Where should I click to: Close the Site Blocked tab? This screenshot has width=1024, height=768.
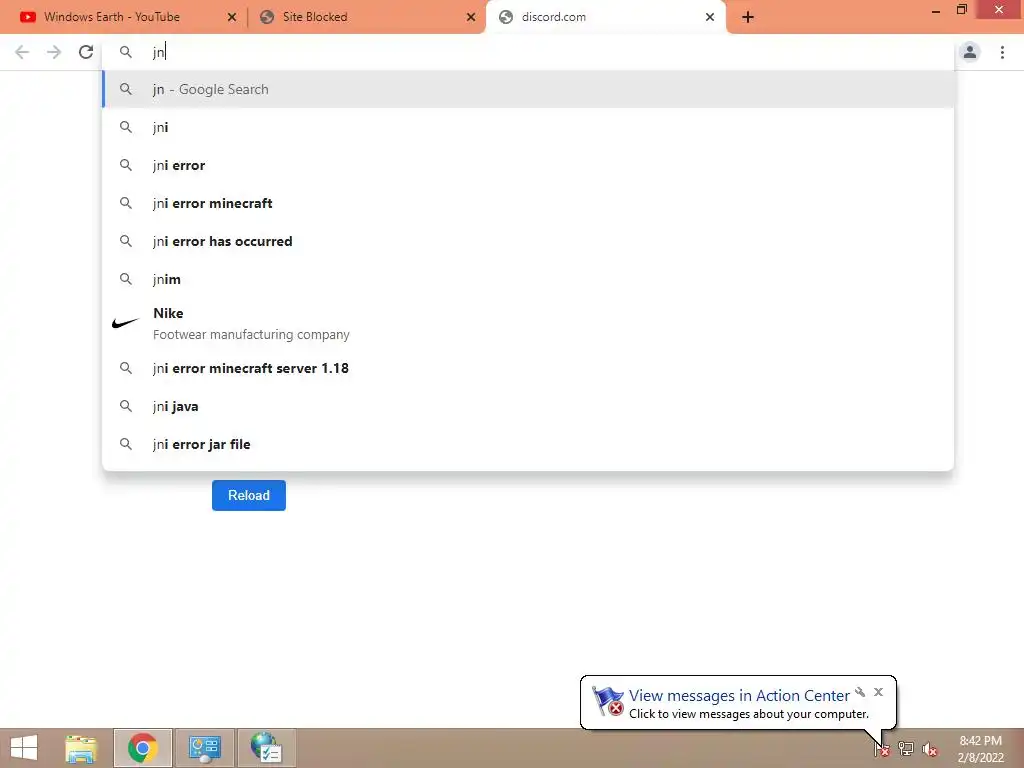(471, 18)
